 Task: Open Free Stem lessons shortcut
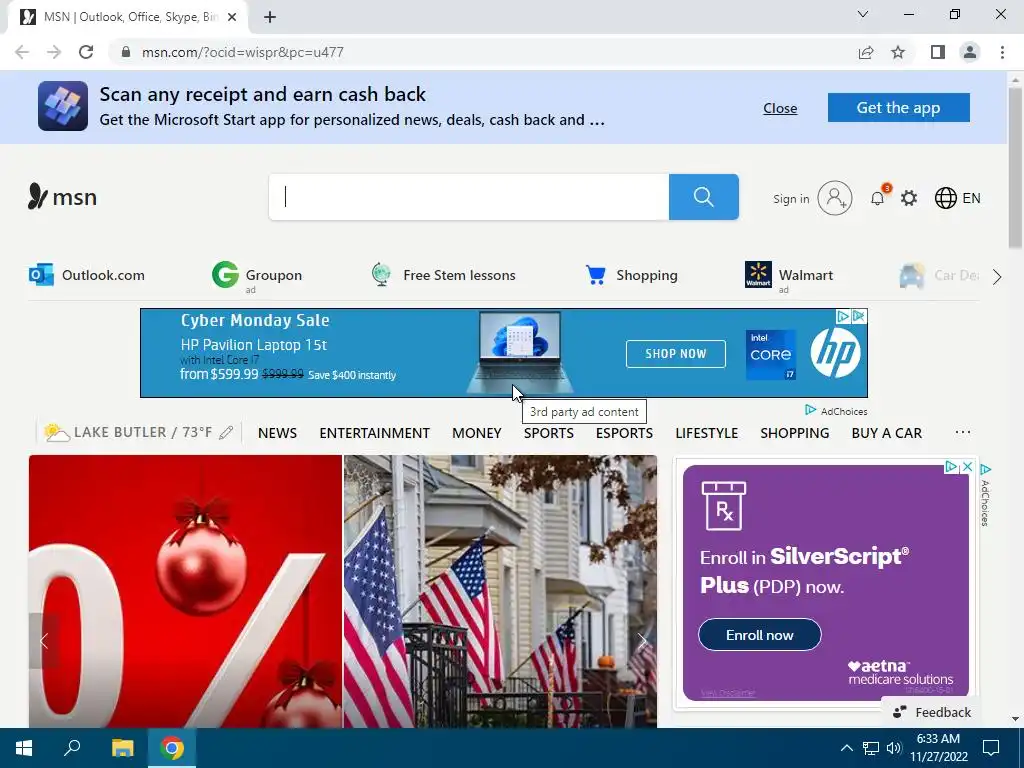(x=443, y=275)
